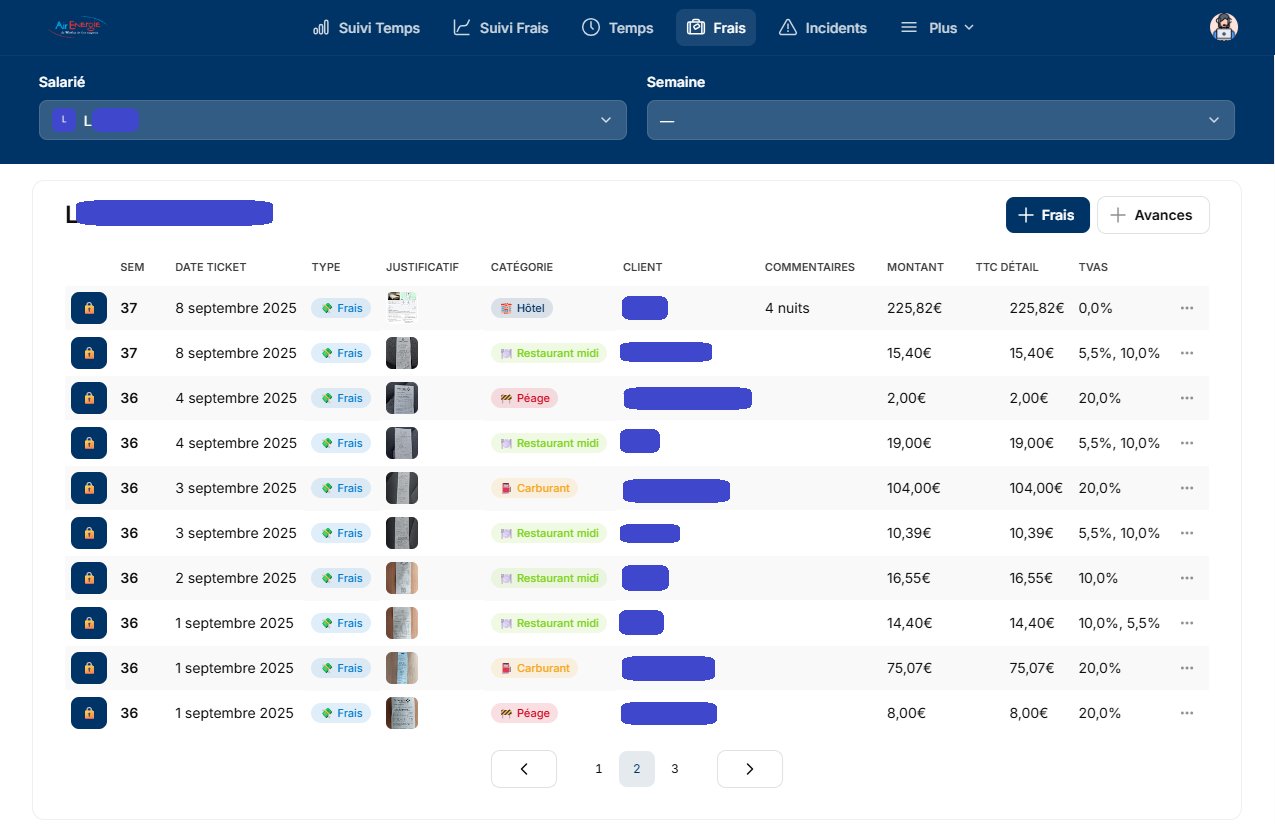
Task: Open more options for the 16,55€ row
Action: (x=1187, y=578)
